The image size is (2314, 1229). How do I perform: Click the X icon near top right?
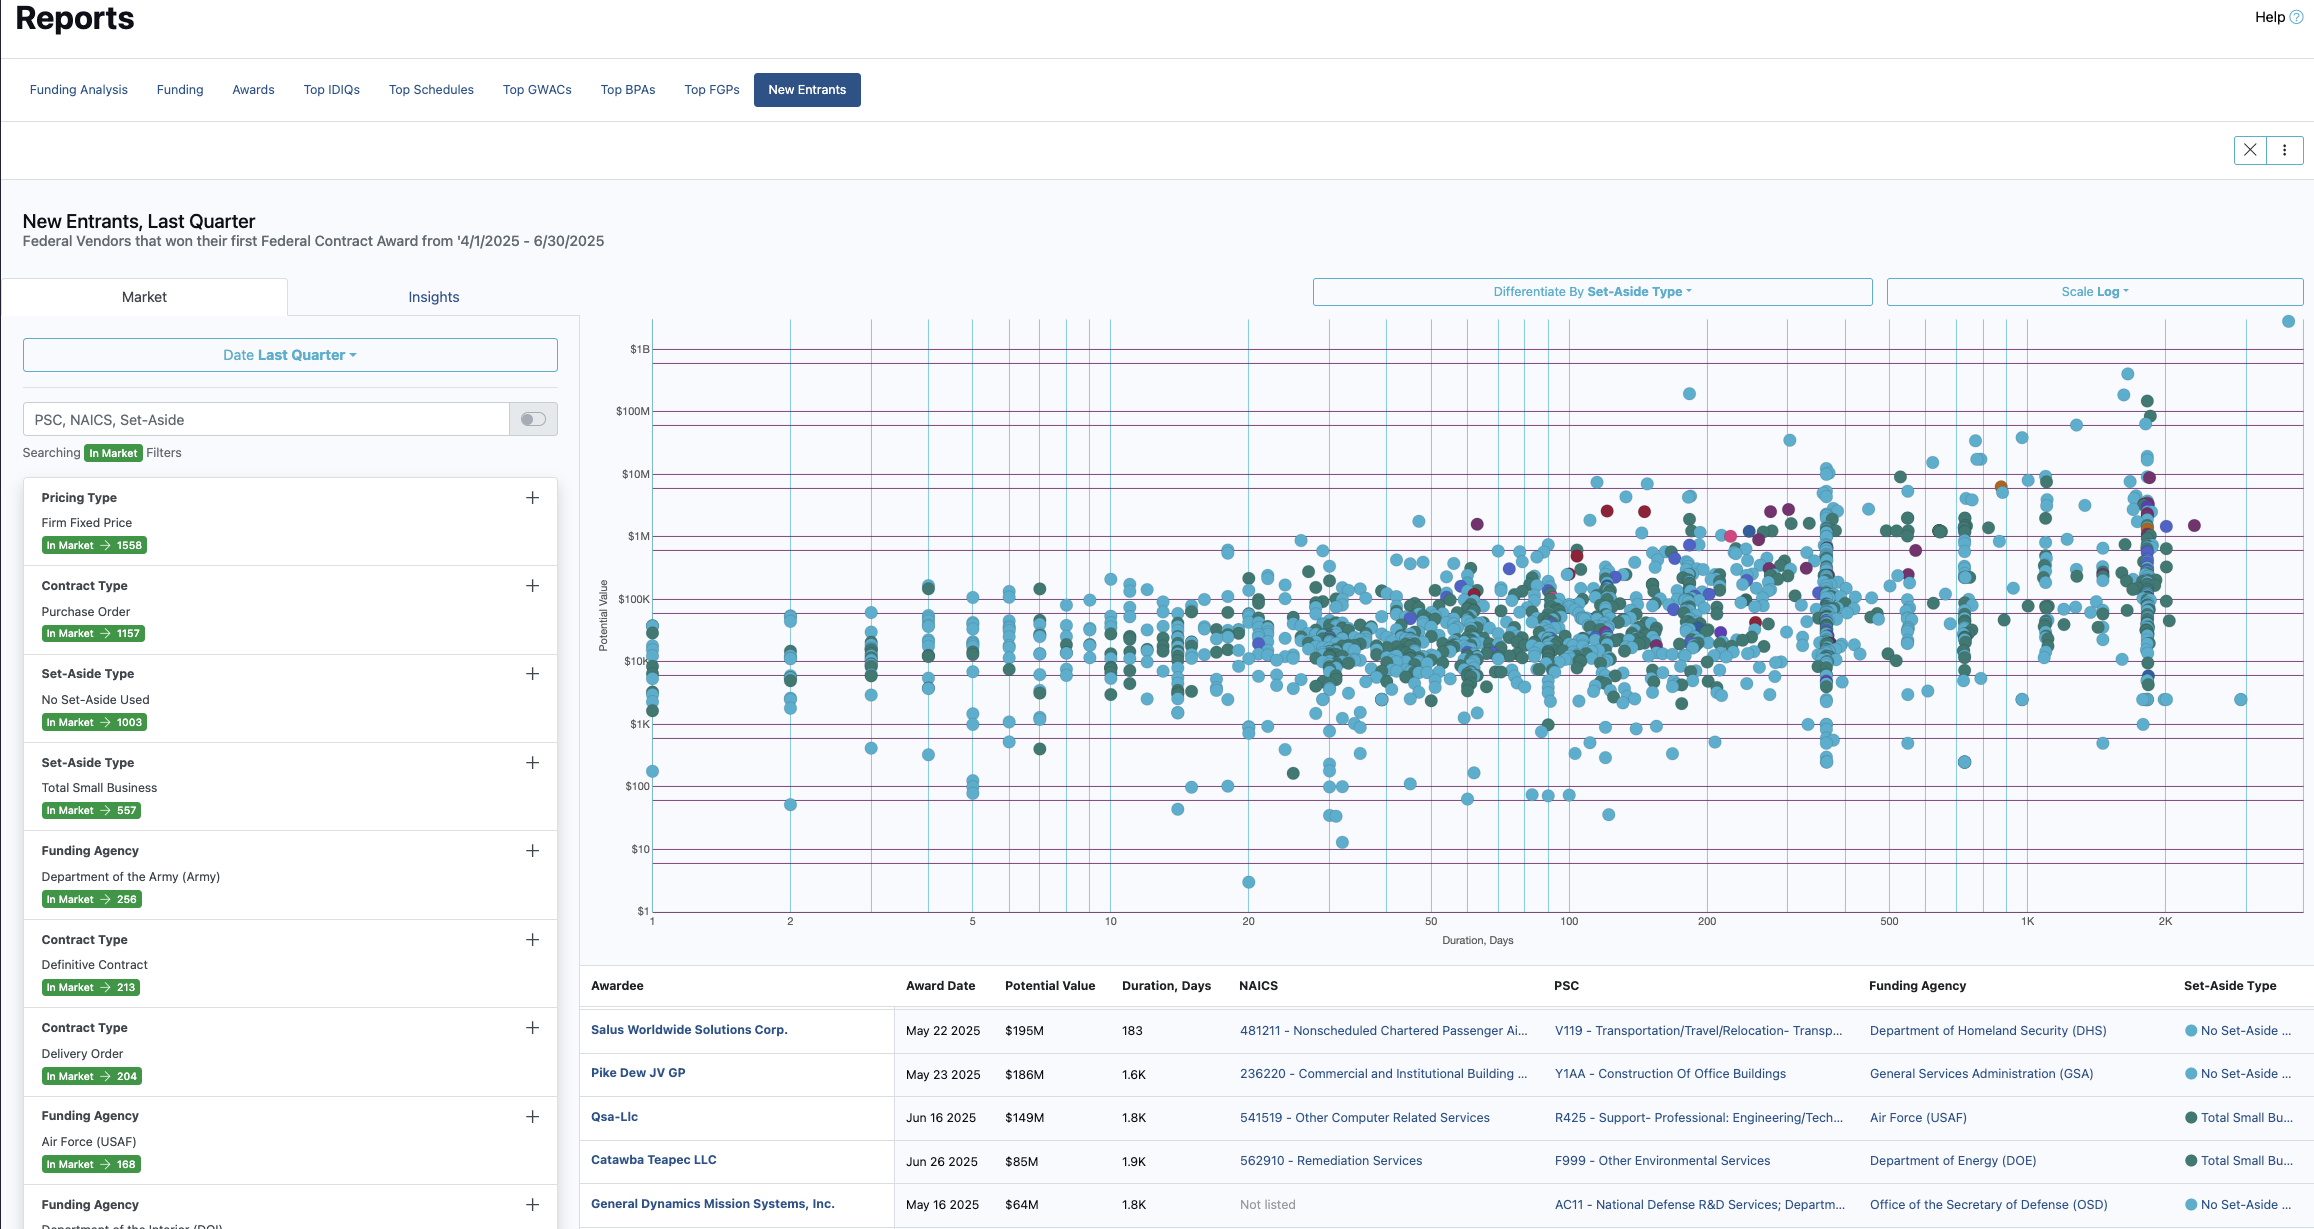[2250, 150]
